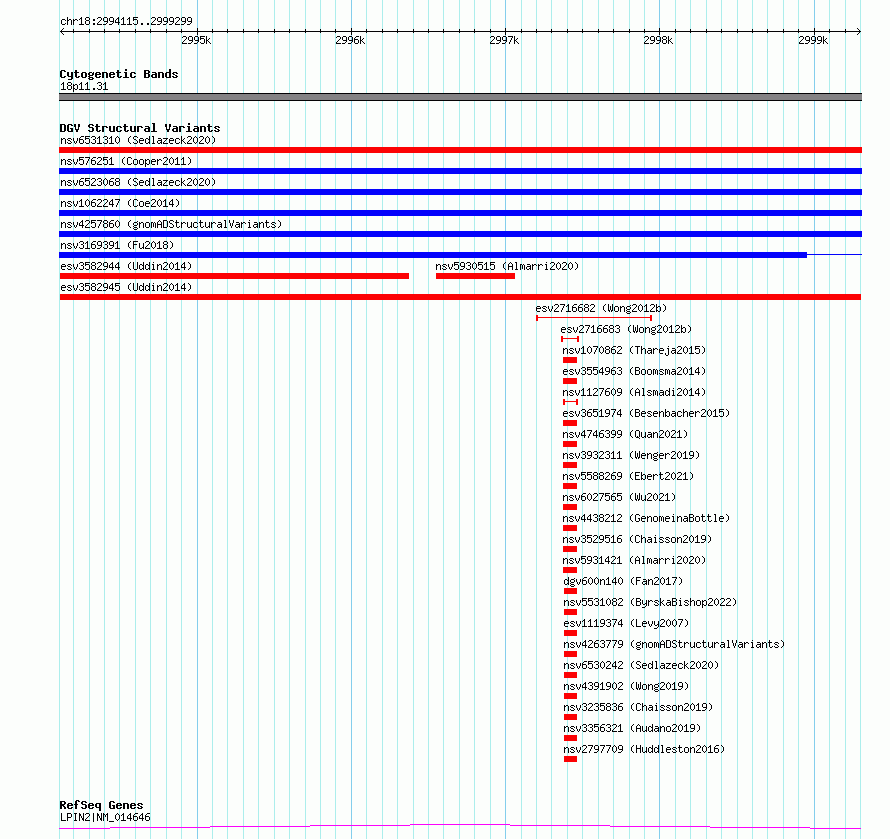Click the 18p11.31 cytogenetic band label
The height and width of the screenshot is (839, 890).
[x=84, y=86]
